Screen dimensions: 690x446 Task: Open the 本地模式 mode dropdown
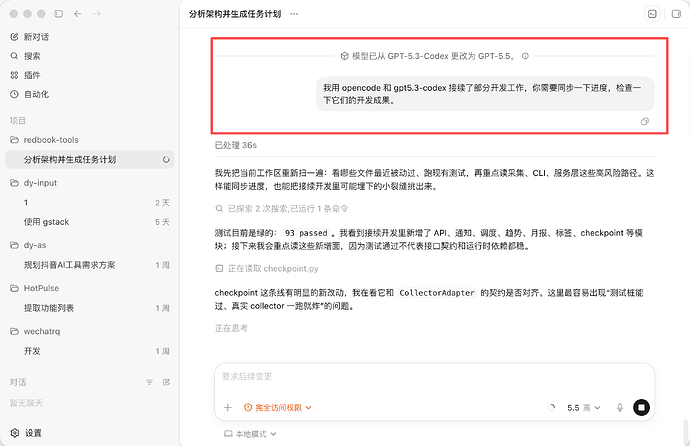click(x=250, y=434)
